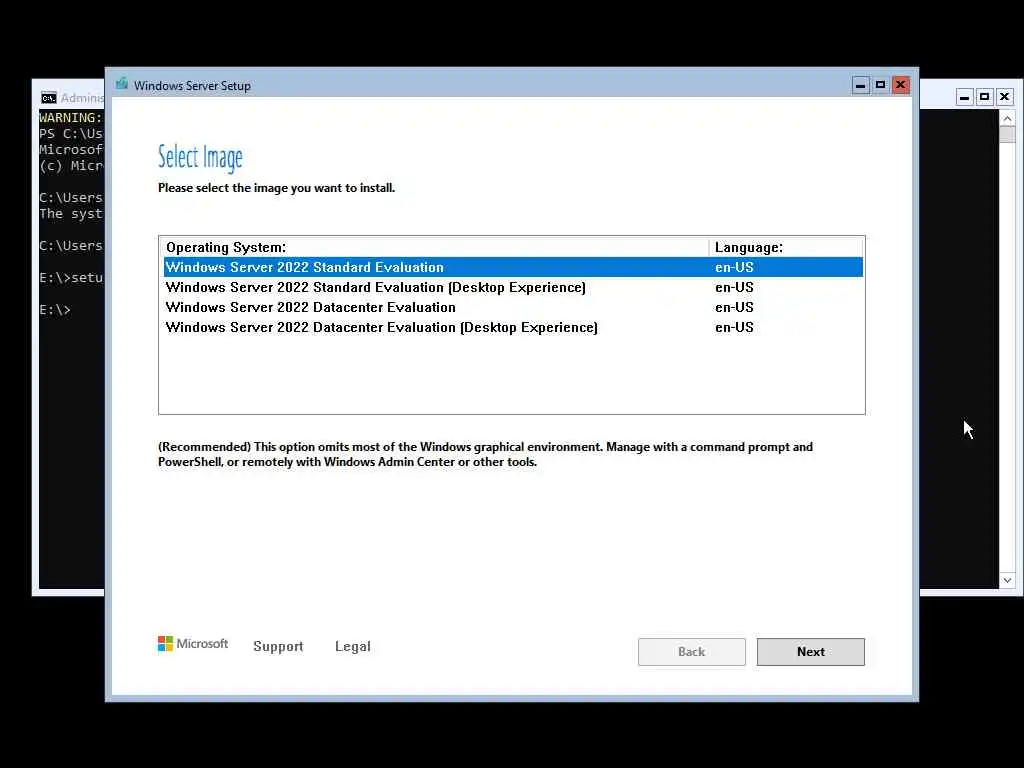This screenshot has width=1024, height=768.
Task: Choose Standard Evaluation (Desktop Experience) image
Action: tap(513, 287)
